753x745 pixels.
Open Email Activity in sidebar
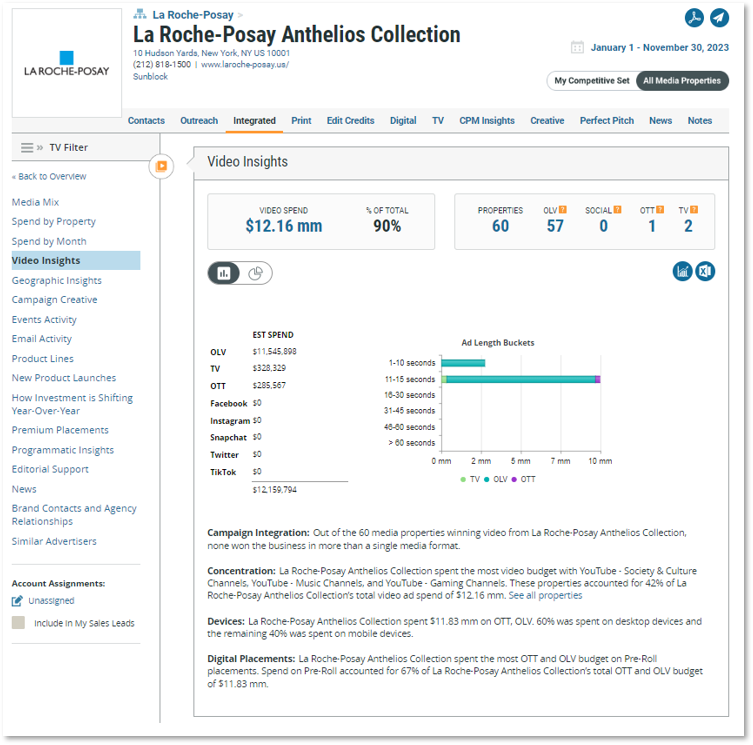coord(42,339)
